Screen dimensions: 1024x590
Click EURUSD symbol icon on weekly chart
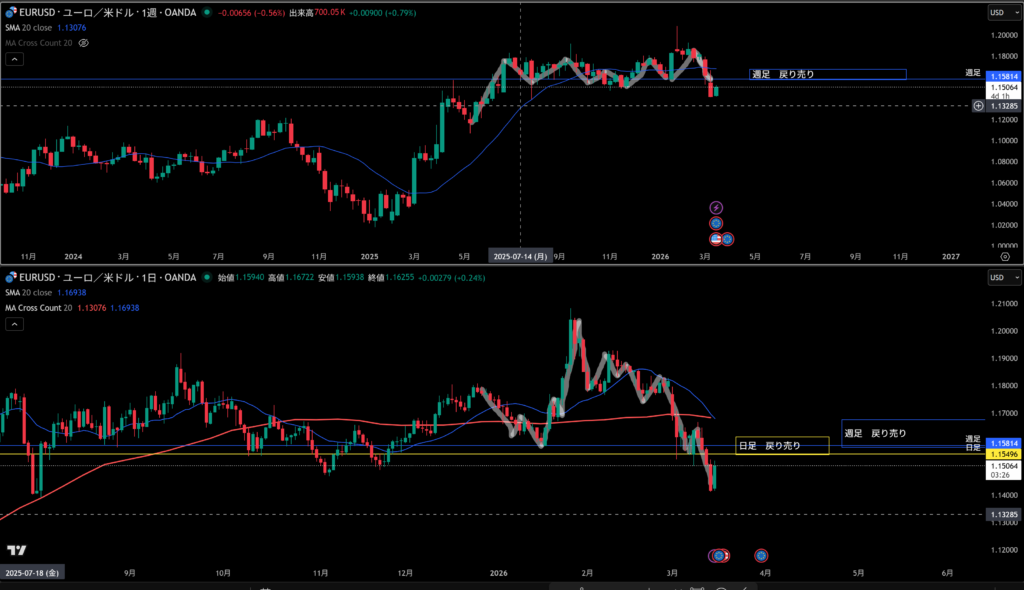pyautogui.click(x=10, y=13)
